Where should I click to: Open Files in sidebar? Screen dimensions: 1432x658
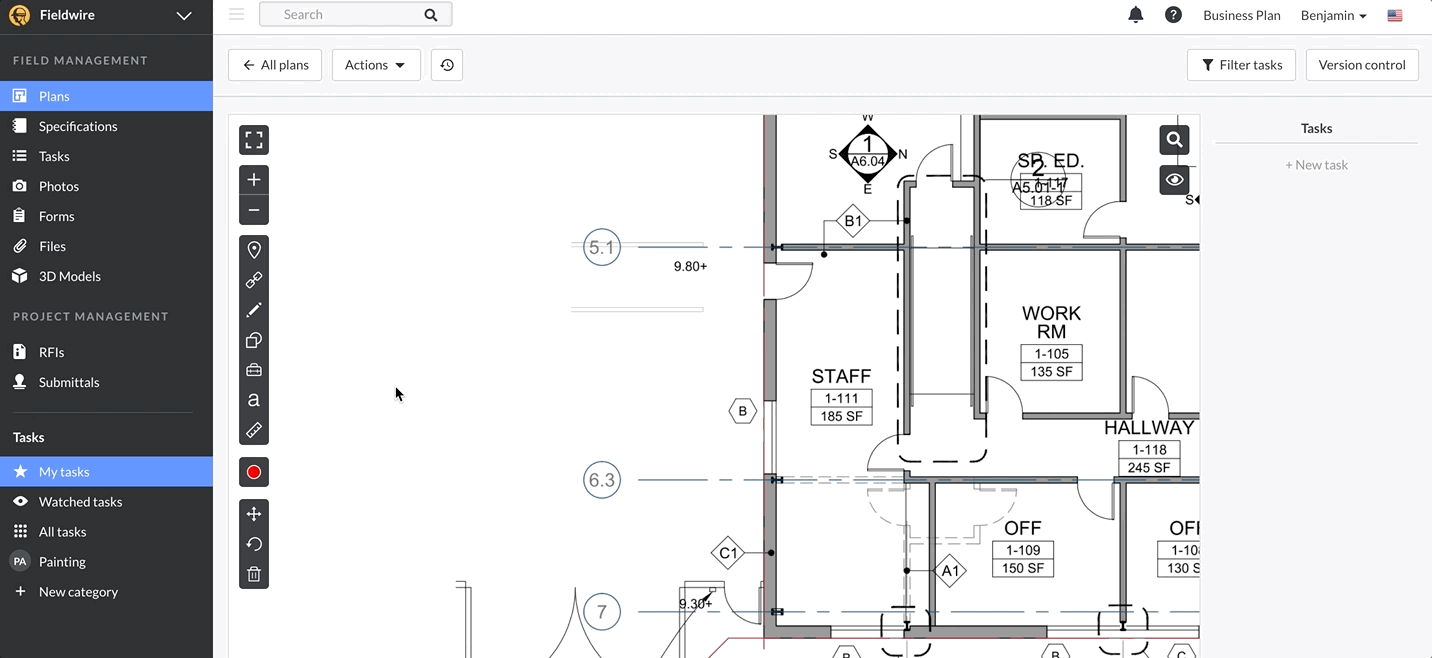[106, 246]
